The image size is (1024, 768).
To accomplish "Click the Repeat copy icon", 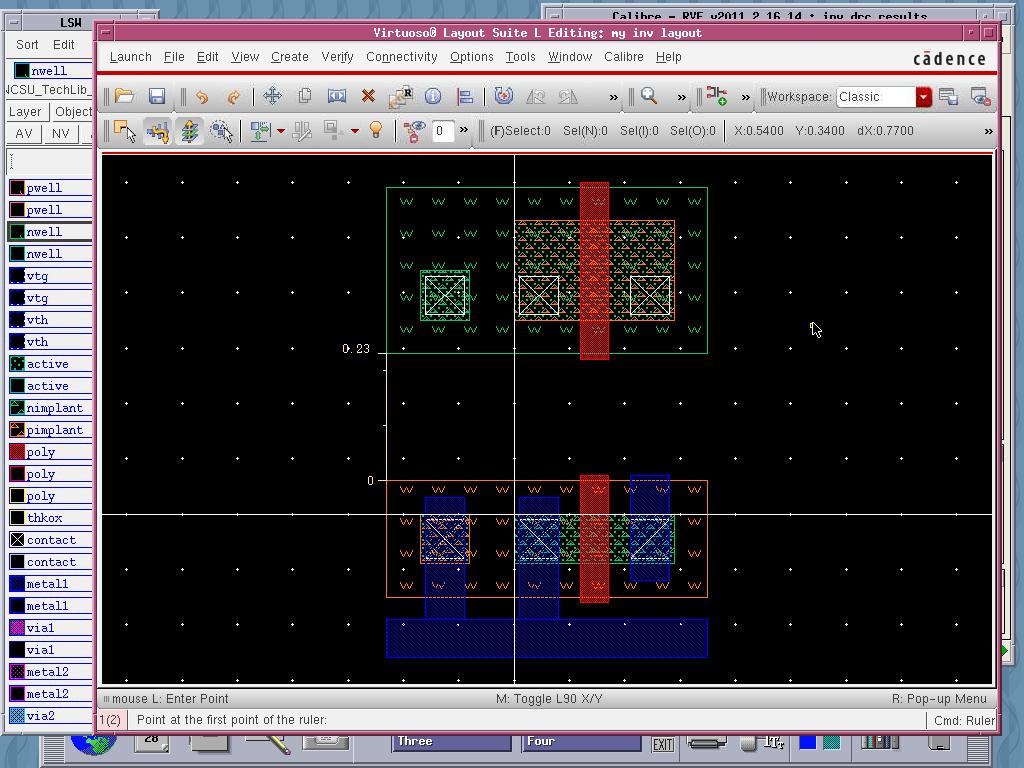I will pos(400,97).
